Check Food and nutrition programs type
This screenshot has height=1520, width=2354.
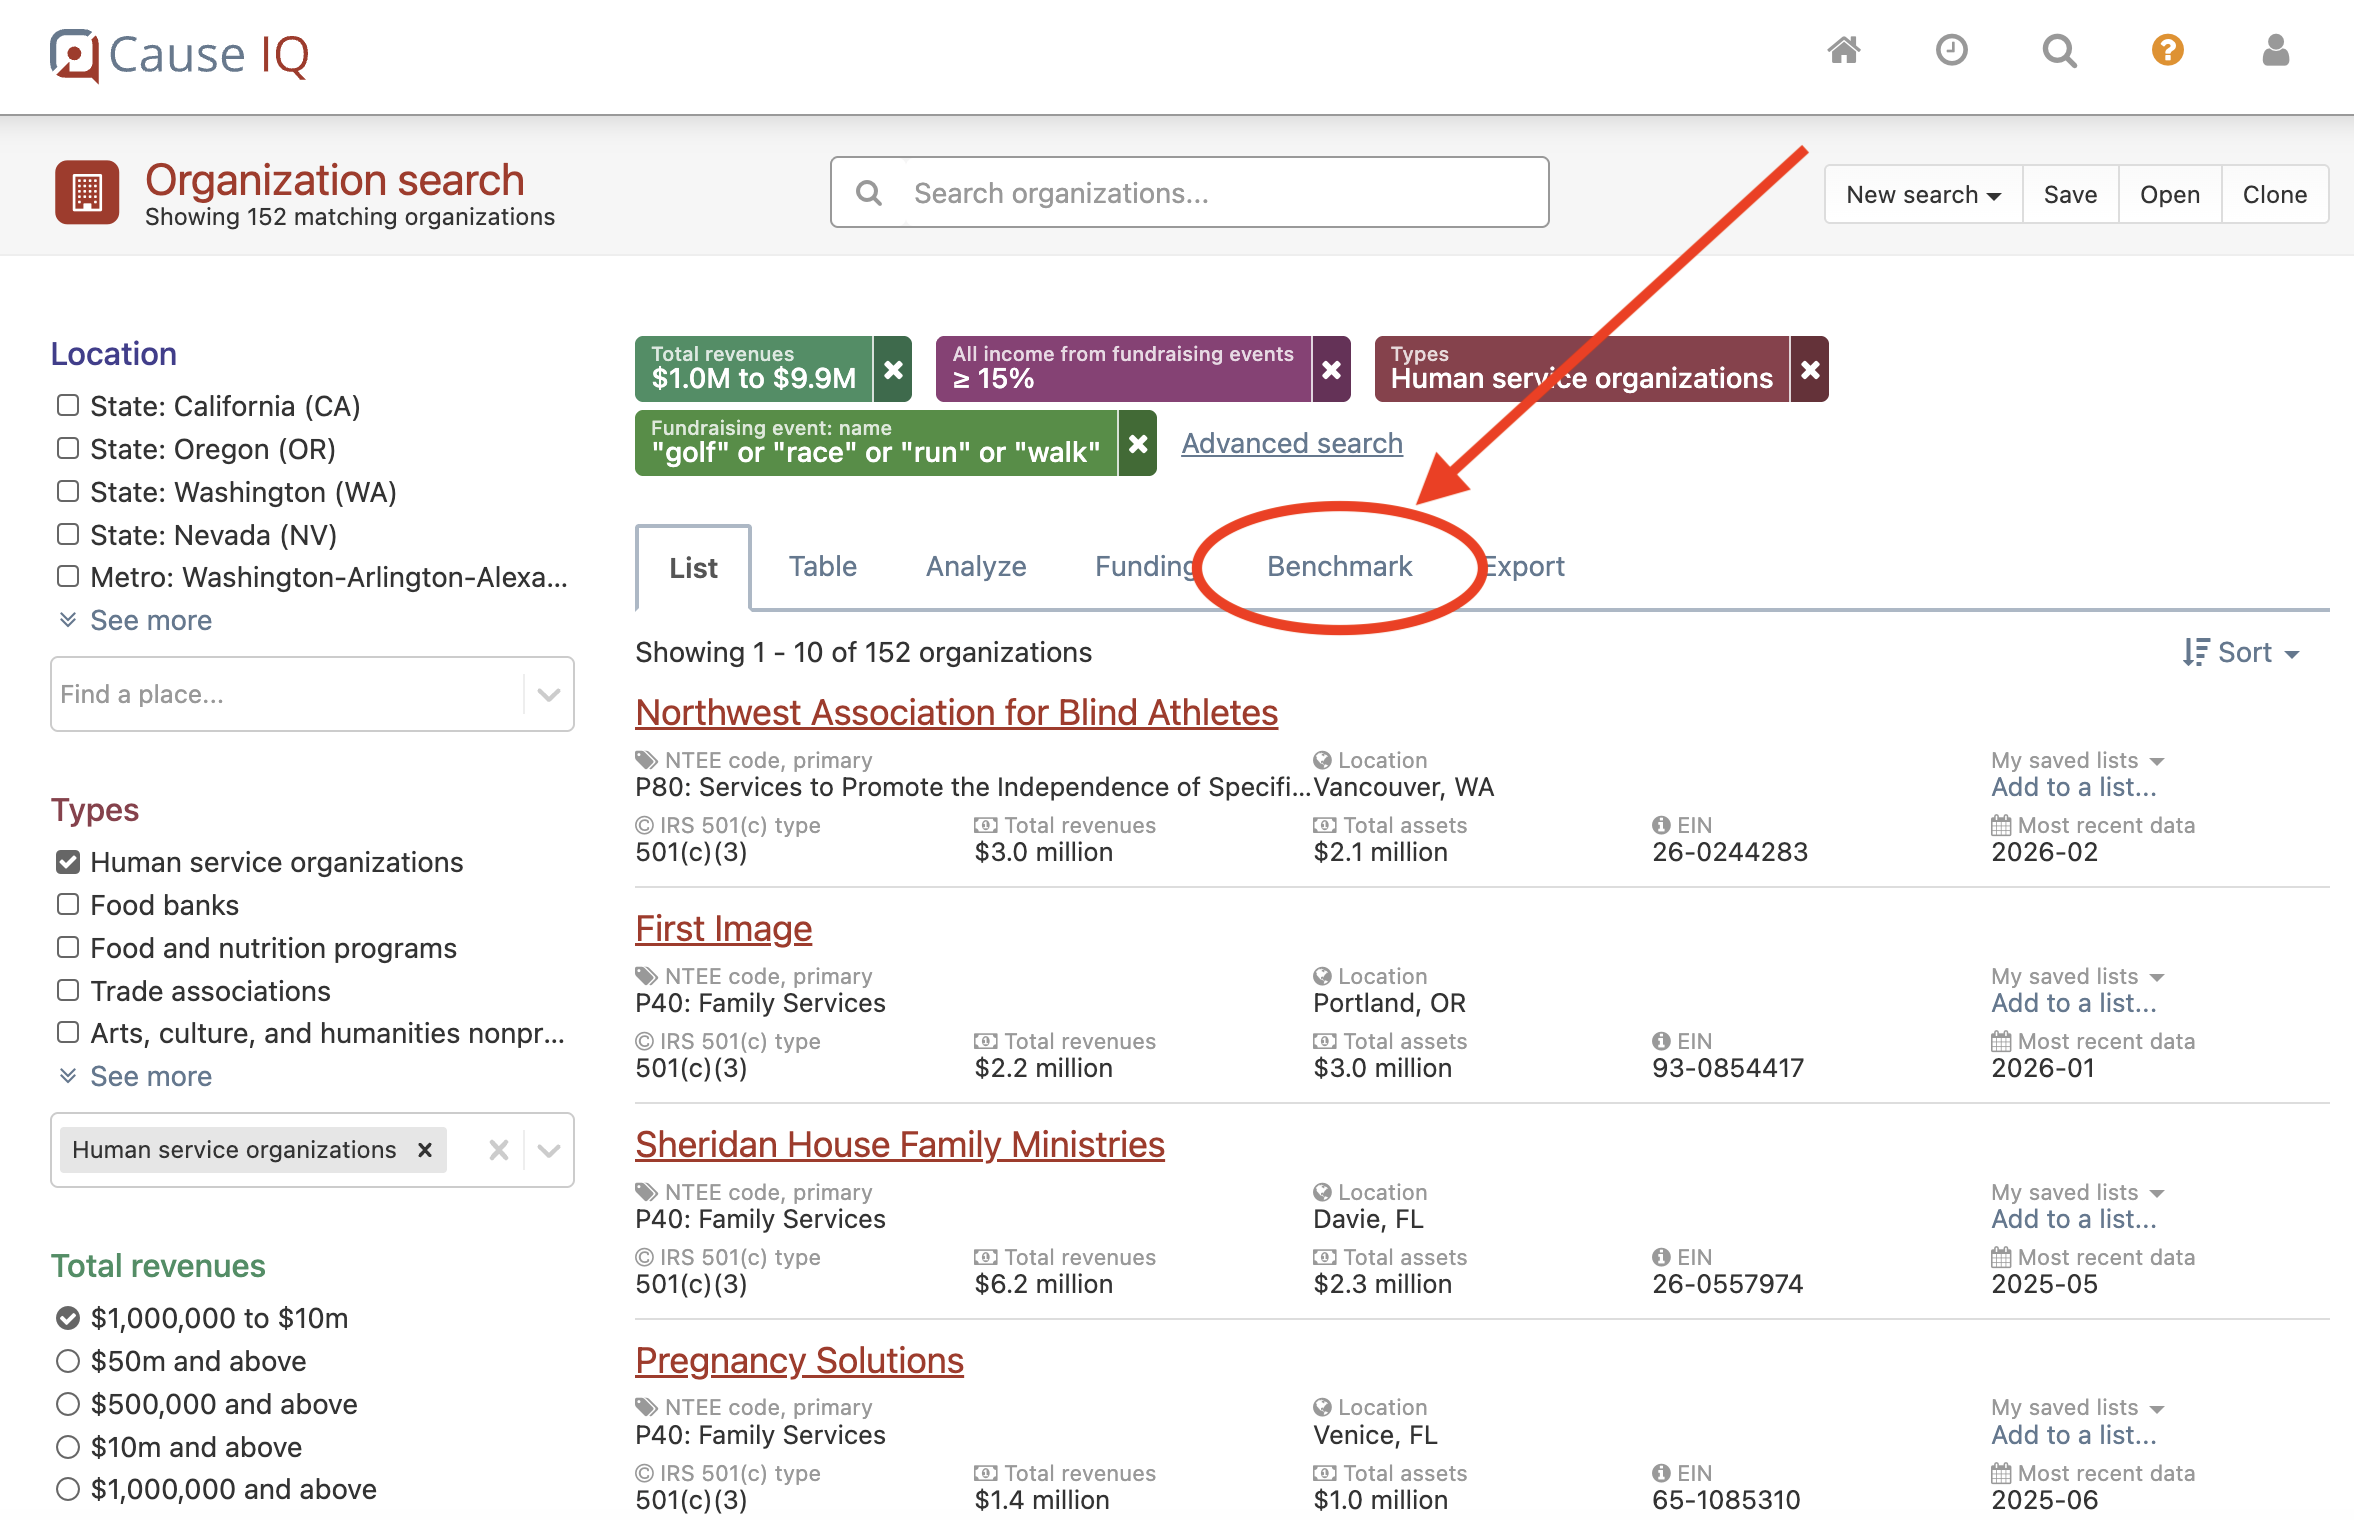[x=68, y=947]
